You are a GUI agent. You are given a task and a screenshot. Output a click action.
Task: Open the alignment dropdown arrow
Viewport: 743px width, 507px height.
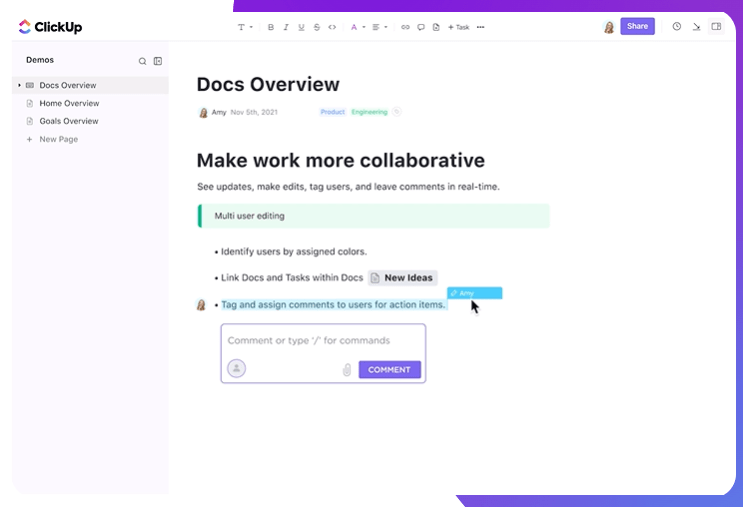coord(386,27)
